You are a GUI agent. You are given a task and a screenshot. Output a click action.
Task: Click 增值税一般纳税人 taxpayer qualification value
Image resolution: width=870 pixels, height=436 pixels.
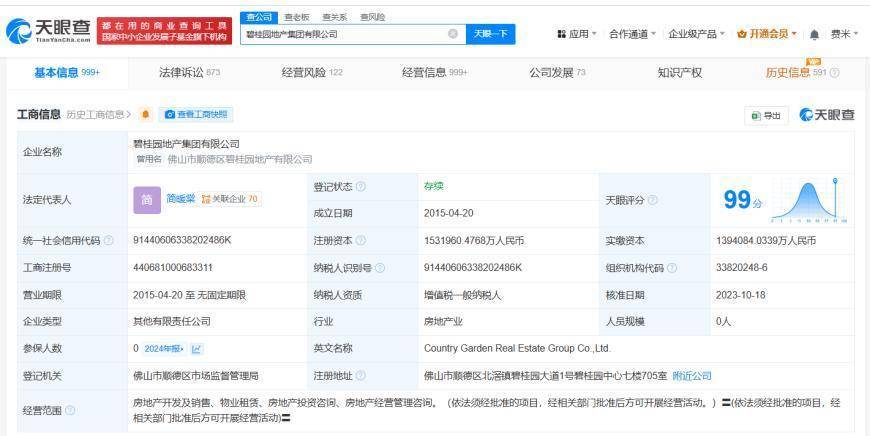[462, 295]
